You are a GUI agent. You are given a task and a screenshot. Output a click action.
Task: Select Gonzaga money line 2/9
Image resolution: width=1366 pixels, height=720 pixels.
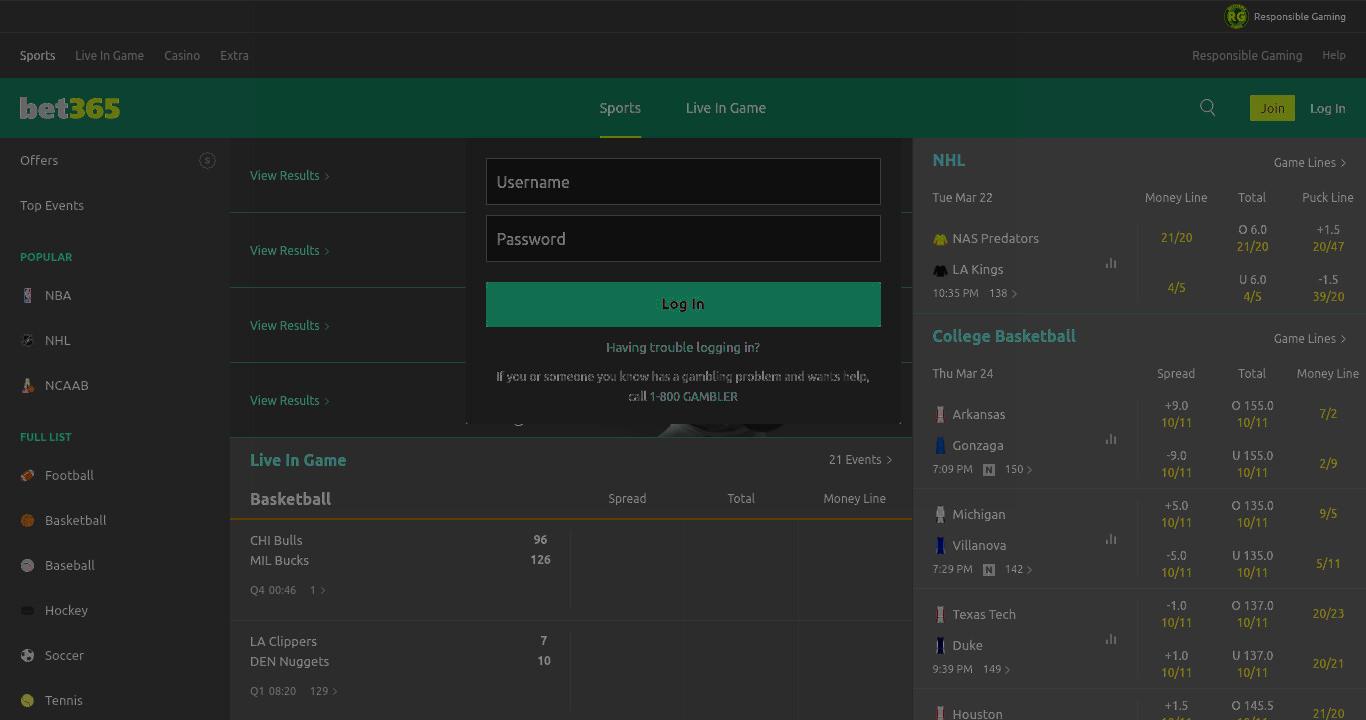coord(1328,464)
